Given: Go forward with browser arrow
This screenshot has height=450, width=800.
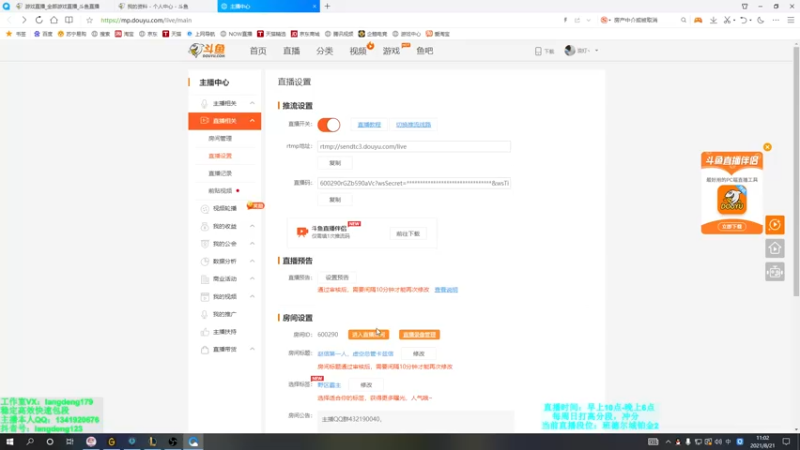Looking at the screenshot, I should 24,20.
